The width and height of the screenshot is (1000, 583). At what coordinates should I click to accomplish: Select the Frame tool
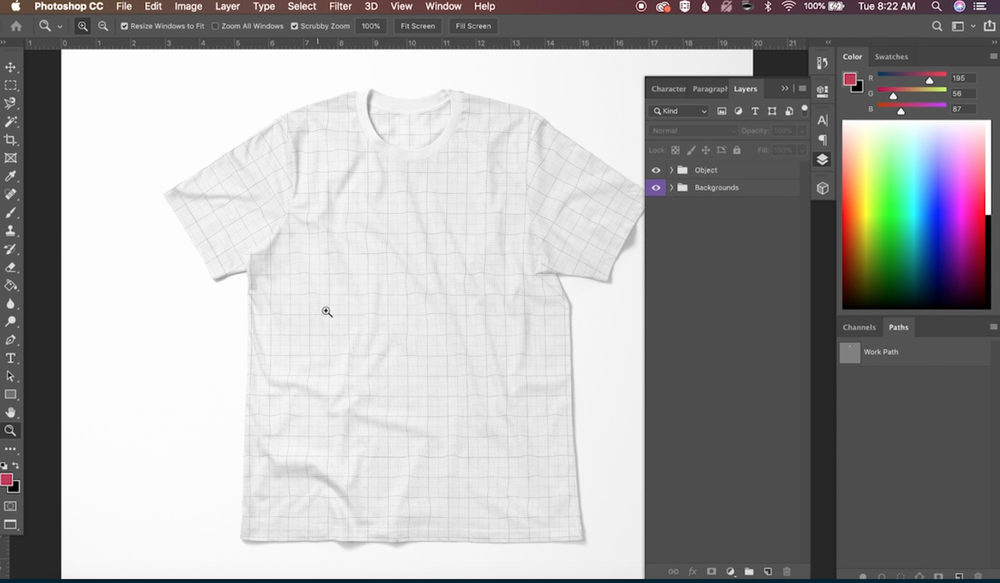point(10,158)
